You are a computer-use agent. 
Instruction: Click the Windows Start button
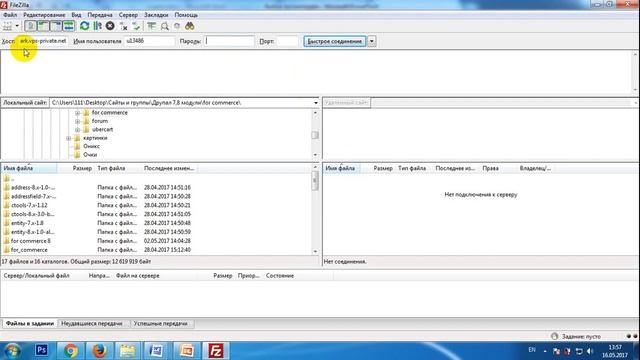(x=13, y=351)
